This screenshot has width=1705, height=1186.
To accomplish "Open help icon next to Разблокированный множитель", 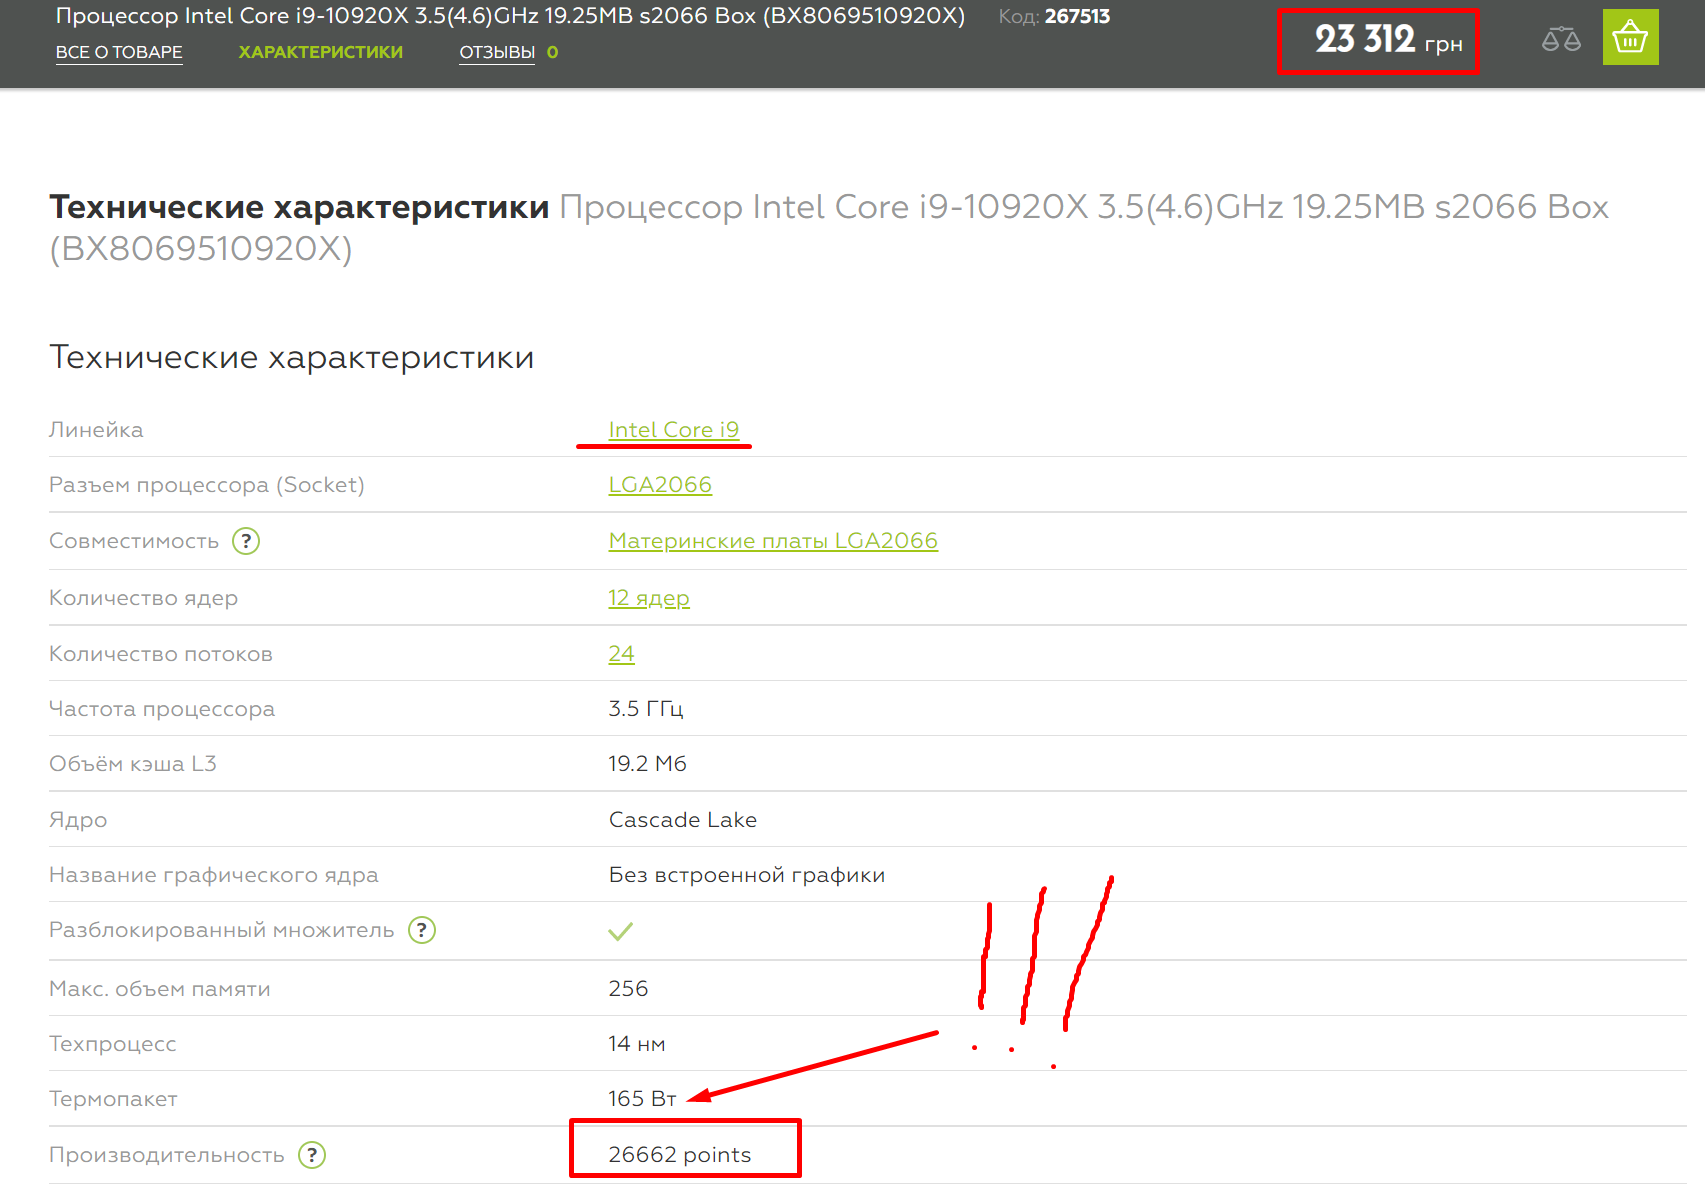I will click(422, 930).
